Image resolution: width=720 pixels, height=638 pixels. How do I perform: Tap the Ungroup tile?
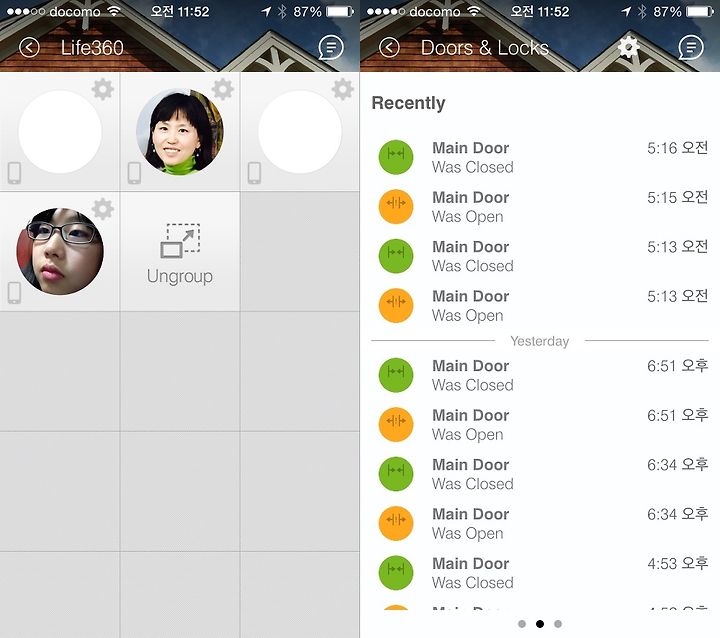(x=180, y=252)
